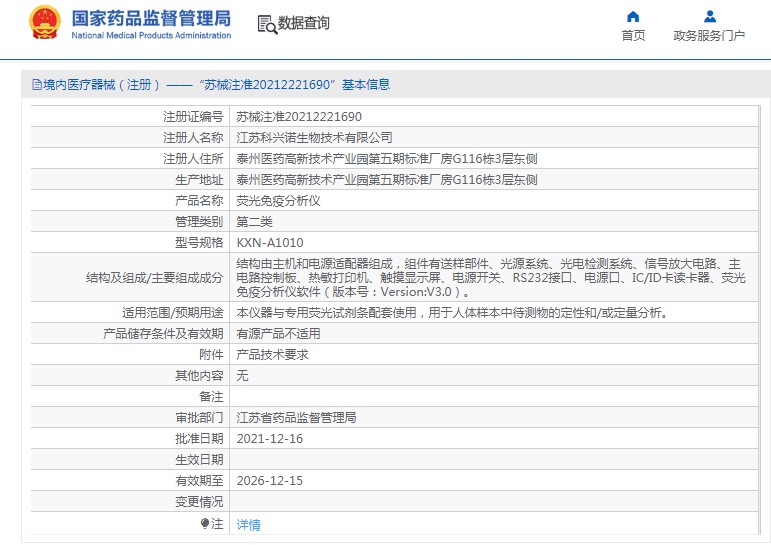This screenshot has width=771, height=545.
Task: Click the data query magnifier icon
Action: click(x=265, y=24)
